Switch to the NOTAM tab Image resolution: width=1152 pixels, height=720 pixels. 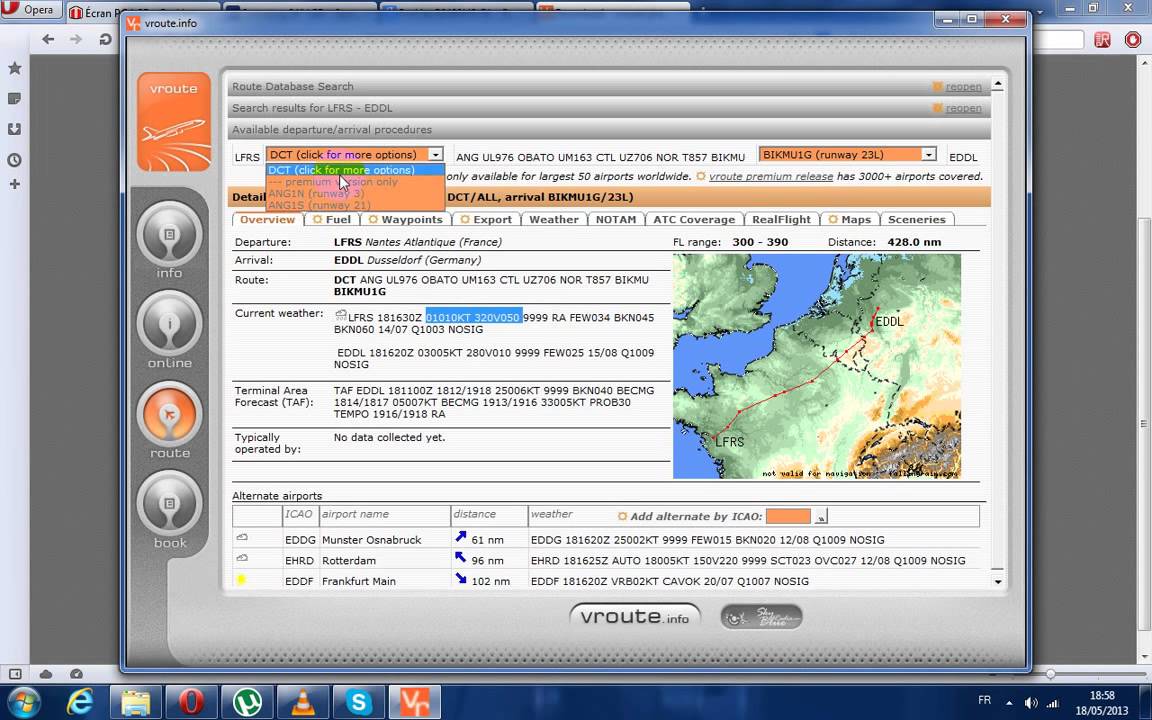click(616, 219)
